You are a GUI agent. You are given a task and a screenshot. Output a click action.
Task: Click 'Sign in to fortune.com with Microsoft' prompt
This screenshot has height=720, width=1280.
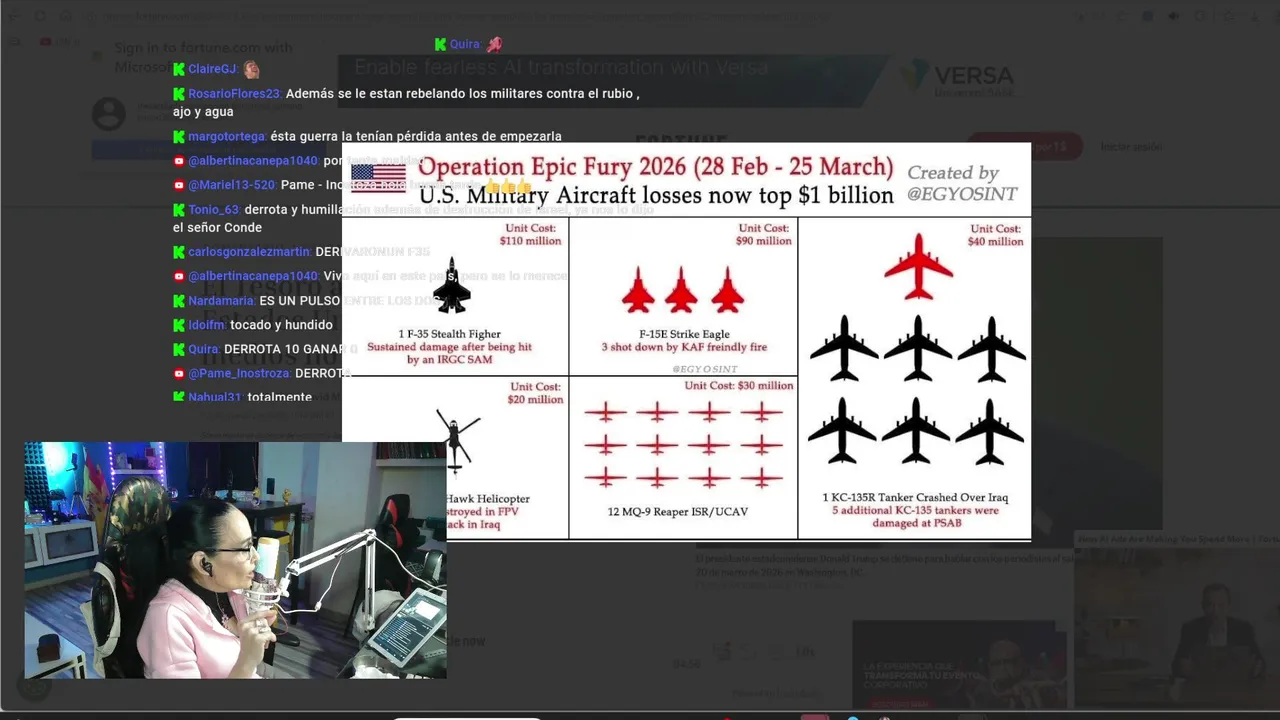(x=203, y=57)
